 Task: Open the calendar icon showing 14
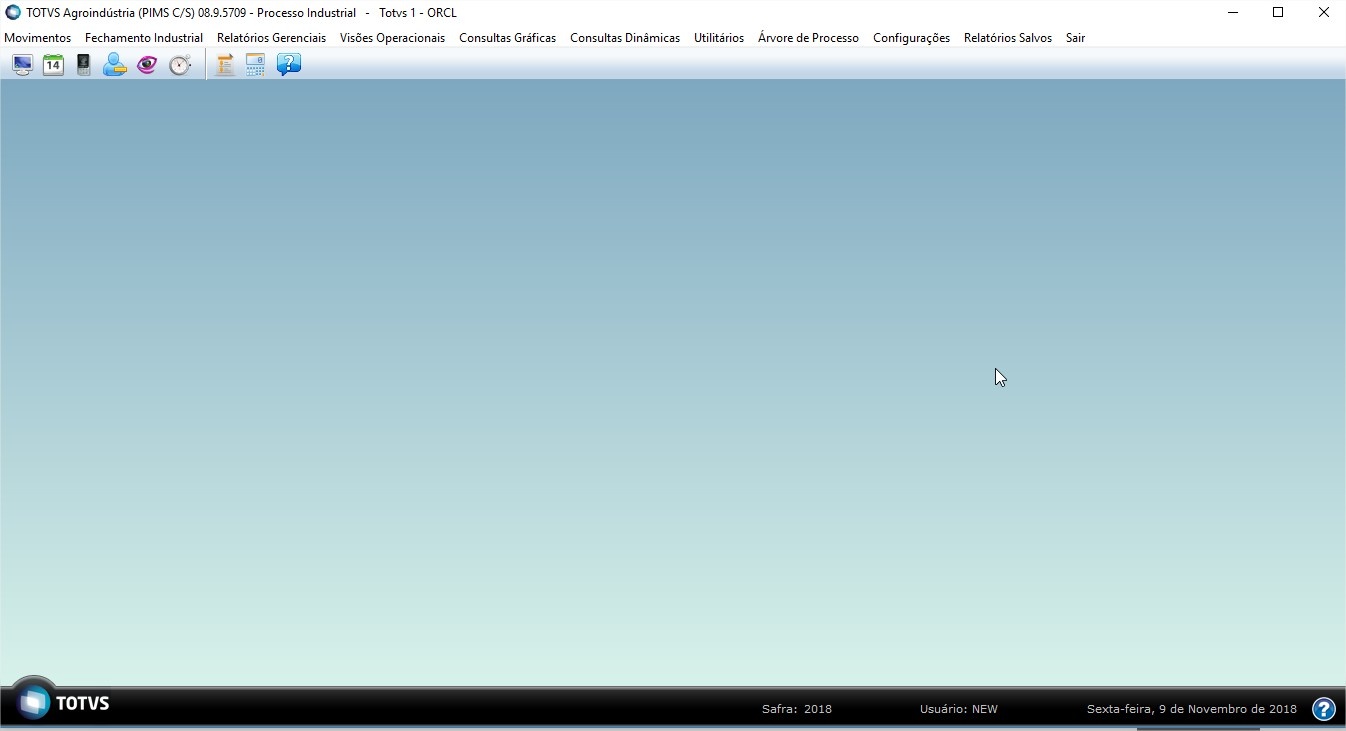53,65
